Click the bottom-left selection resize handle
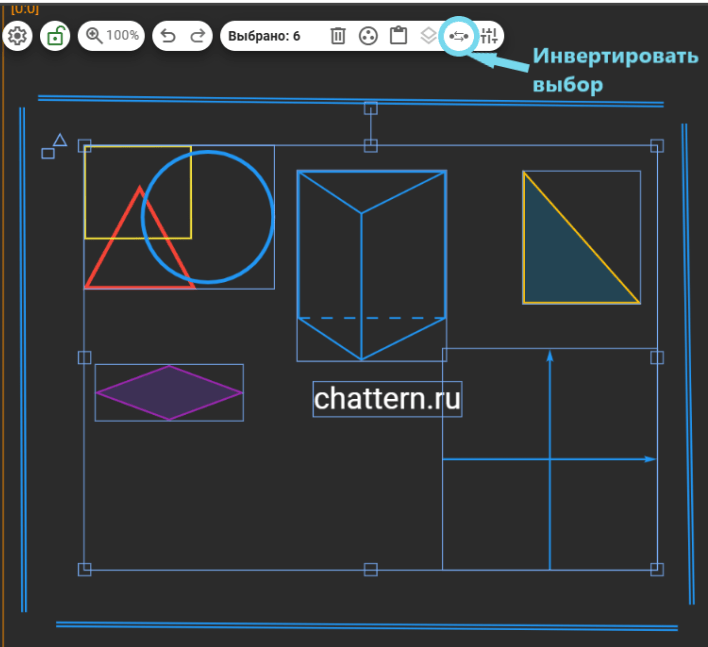 pos(84,569)
